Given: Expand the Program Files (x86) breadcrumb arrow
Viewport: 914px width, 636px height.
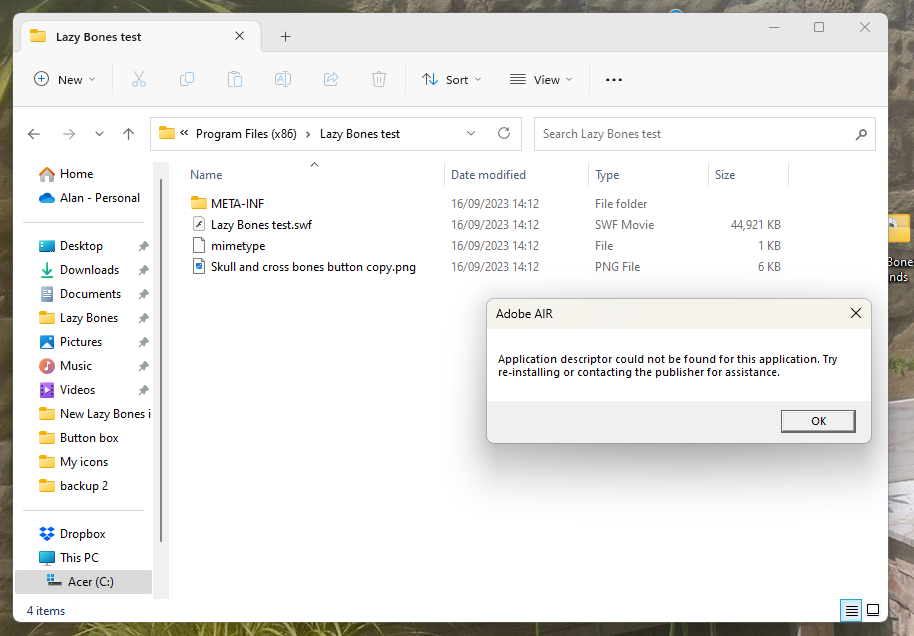Looking at the screenshot, I should [x=308, y=134].
